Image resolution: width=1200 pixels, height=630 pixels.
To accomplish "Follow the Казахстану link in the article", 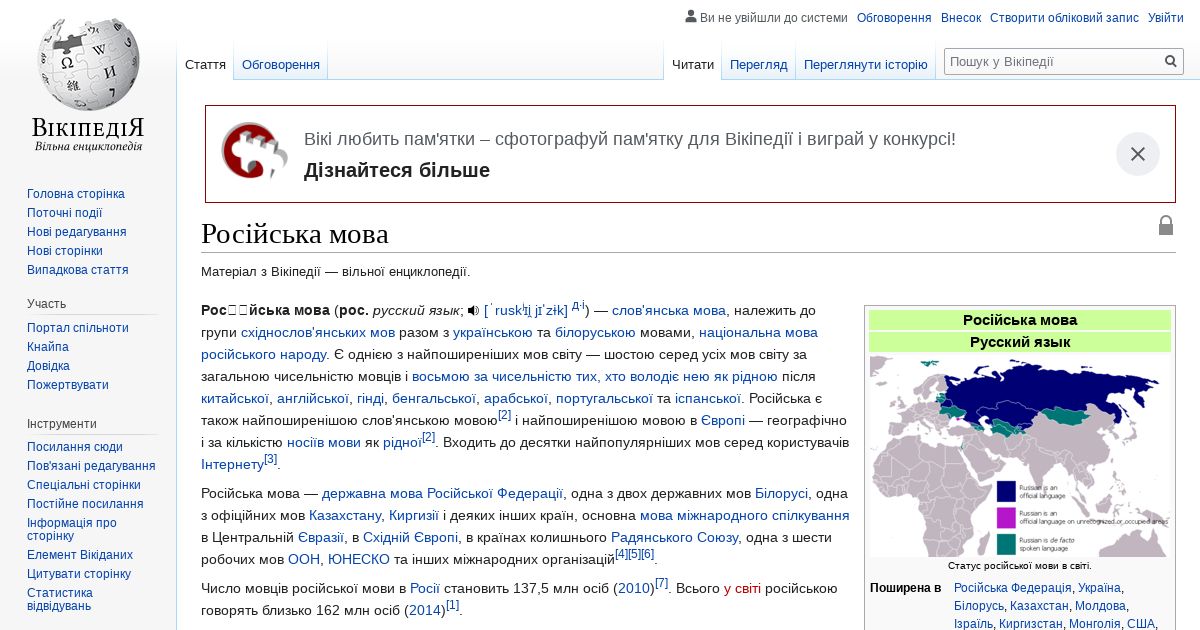I will 345,515.
